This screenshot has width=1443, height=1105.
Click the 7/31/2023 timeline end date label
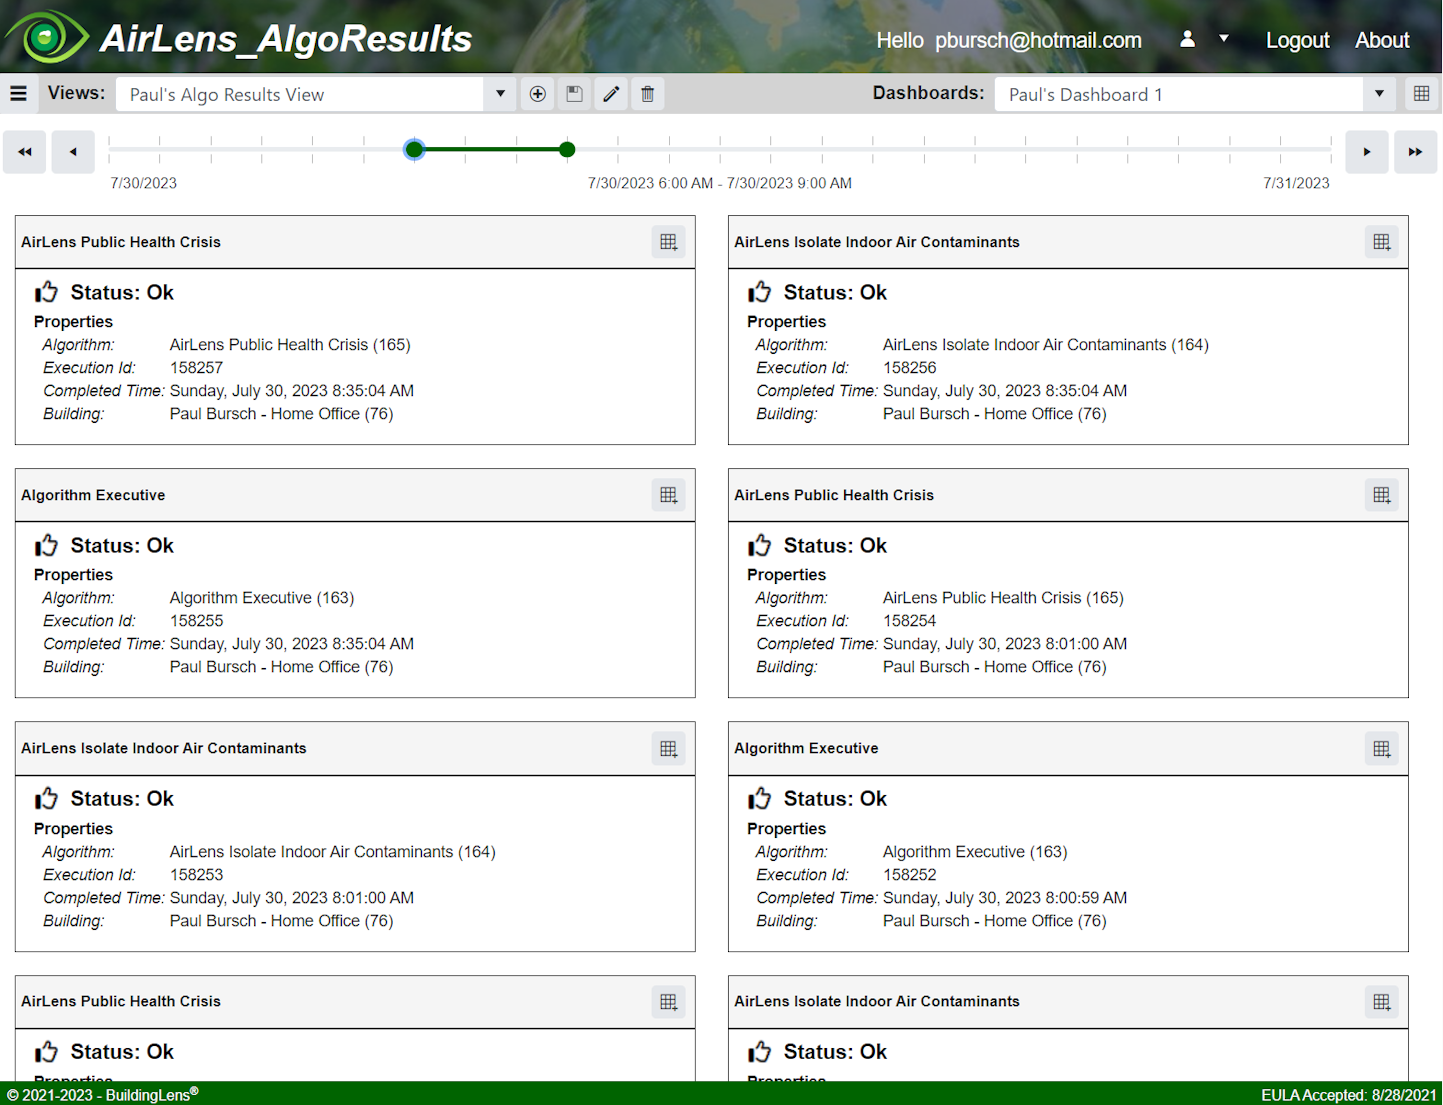coord(1296,183)
